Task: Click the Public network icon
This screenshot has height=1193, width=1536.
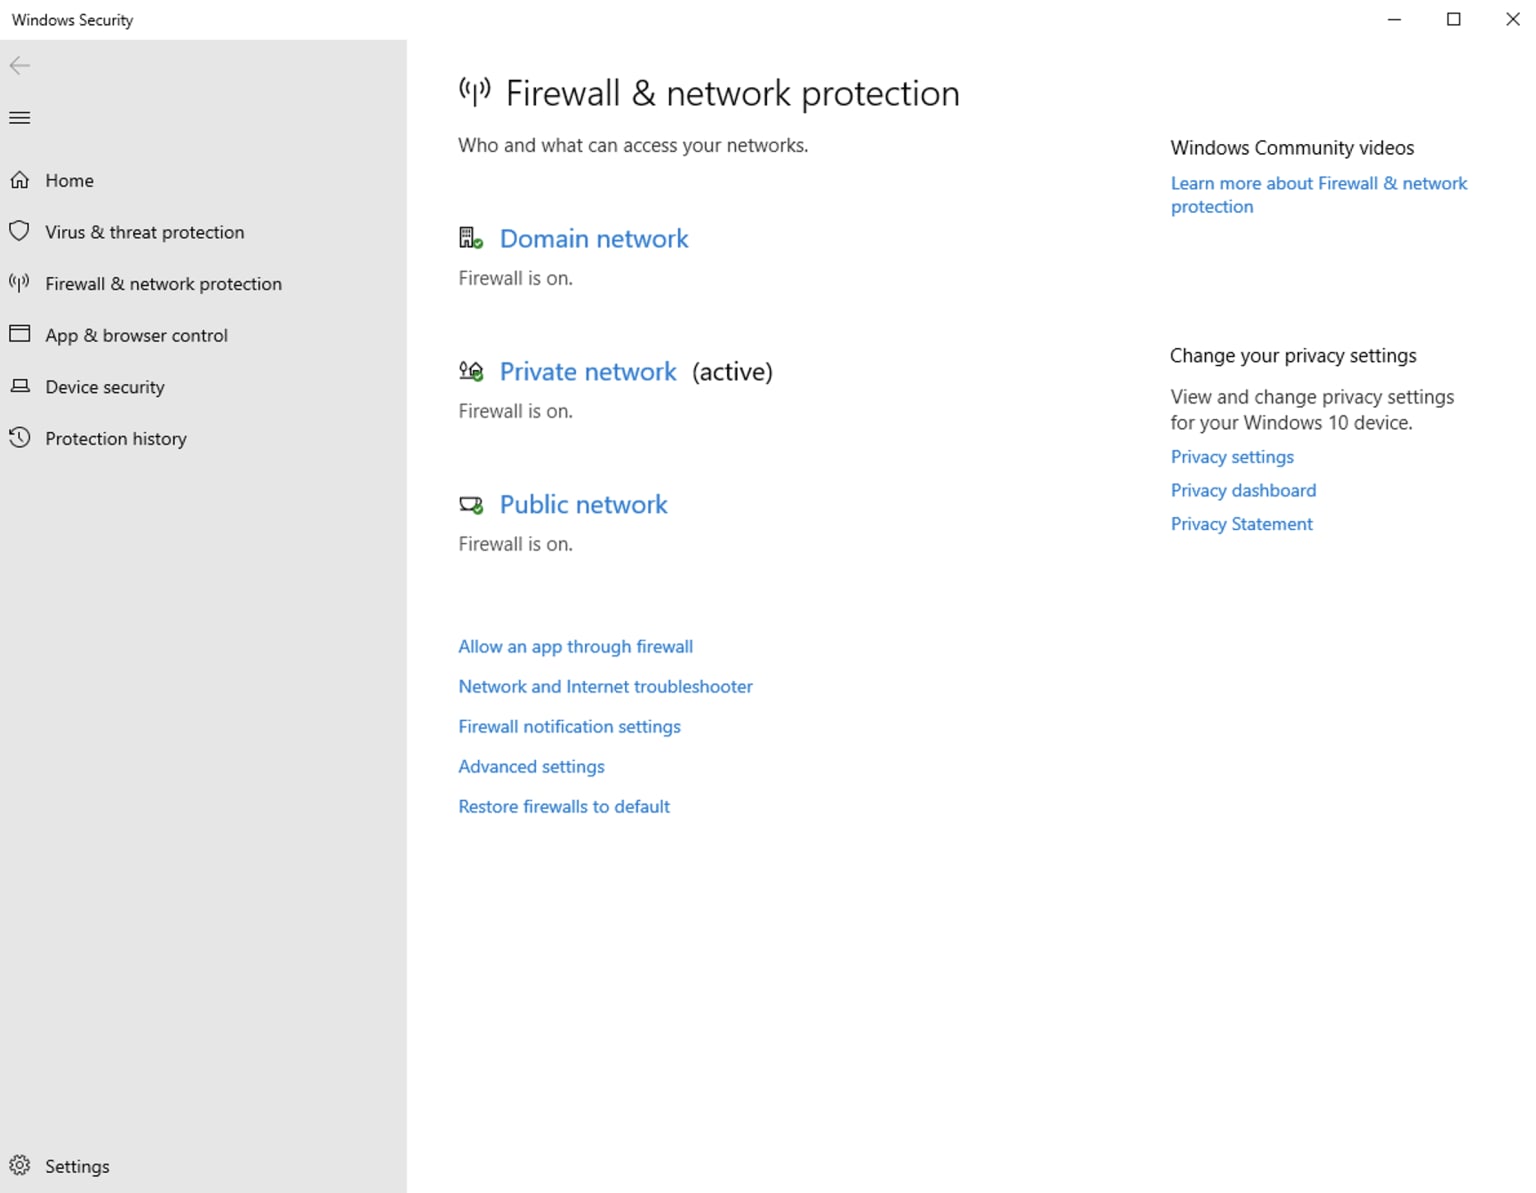Action: (471, 505)
